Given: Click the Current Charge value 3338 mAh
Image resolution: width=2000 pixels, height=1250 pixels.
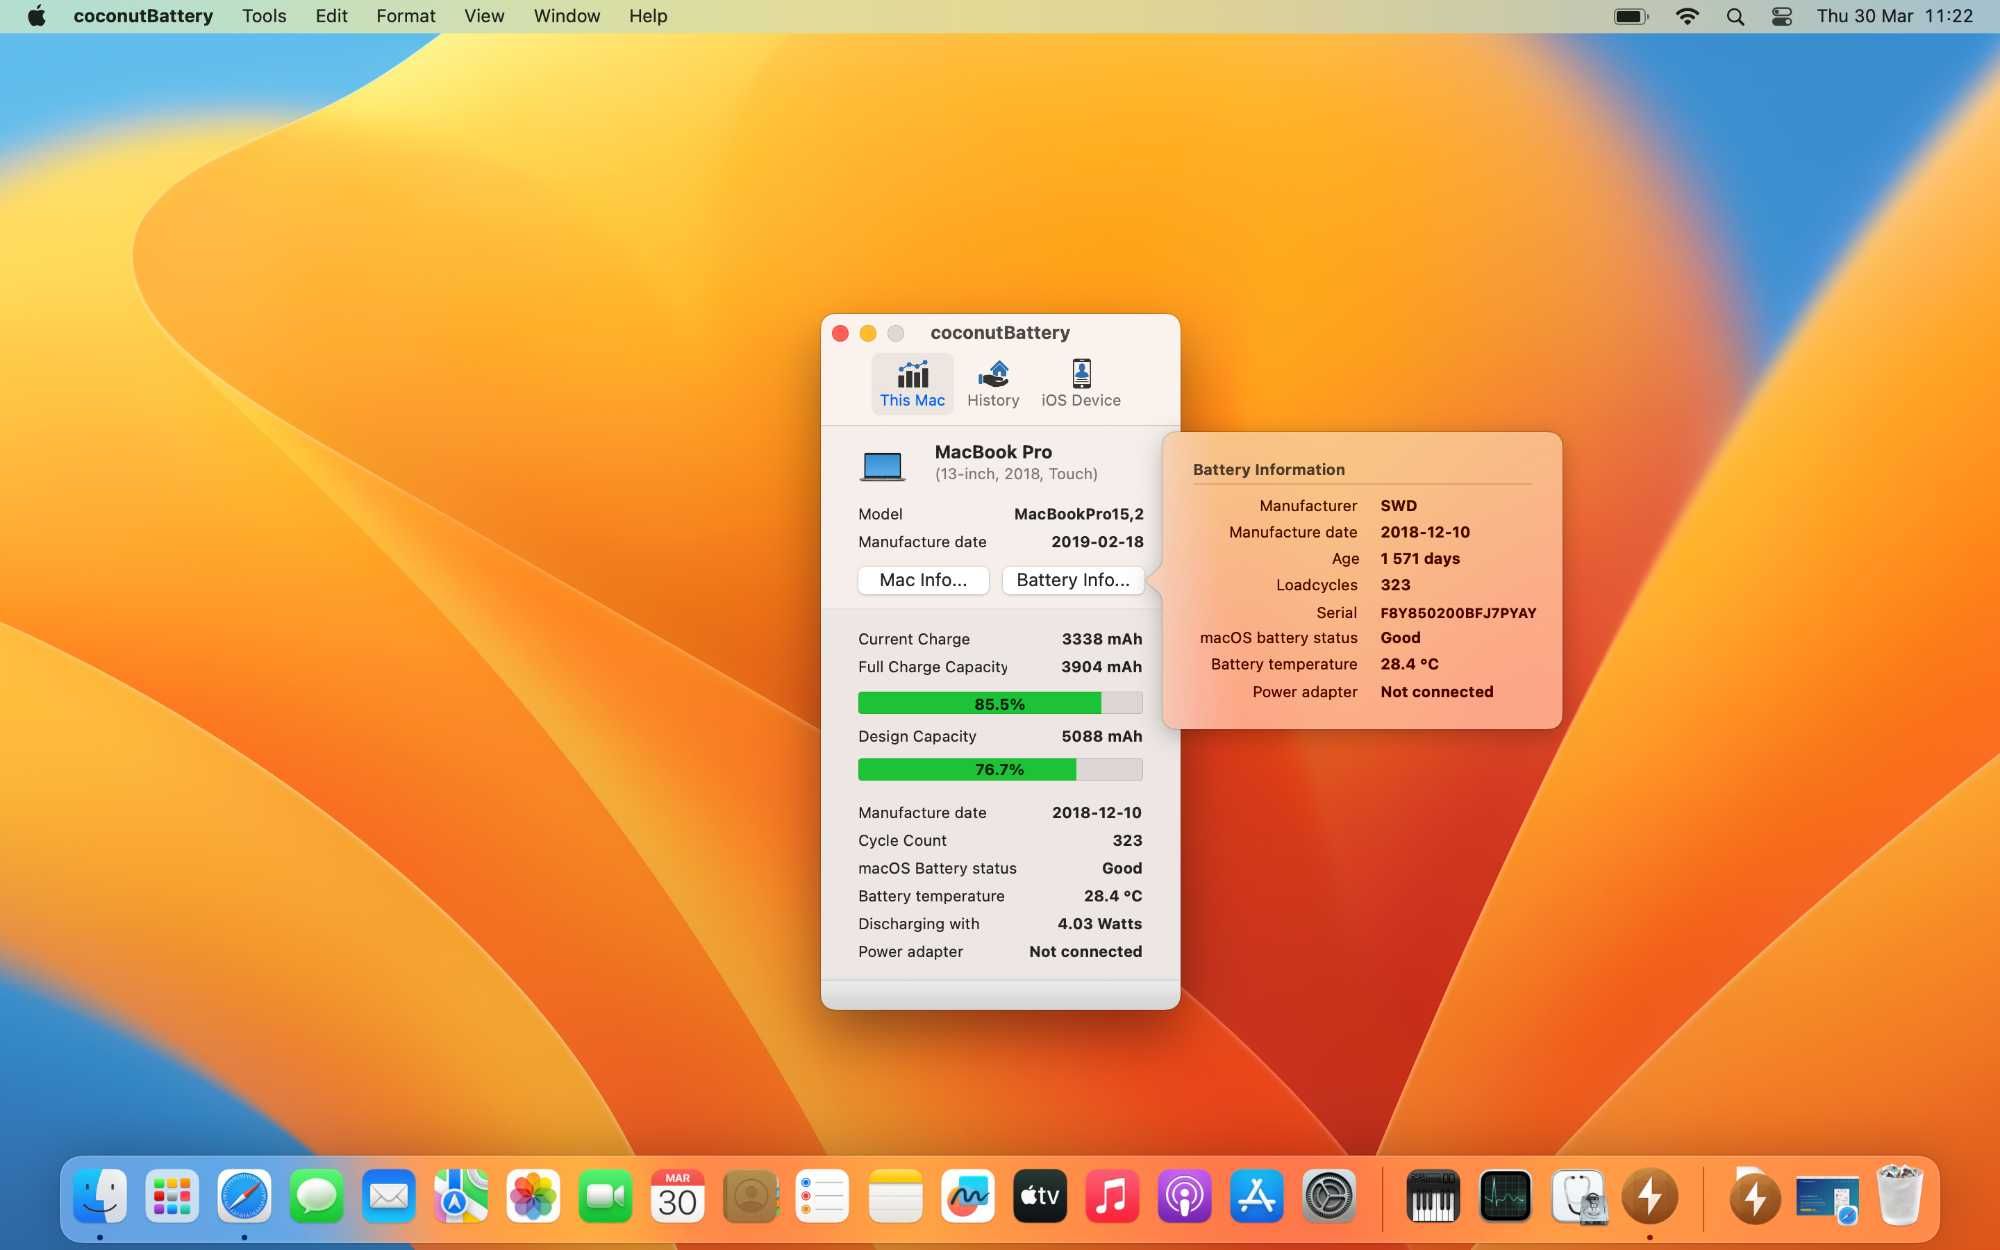Looking at the screenshot, I should 1102,639.
